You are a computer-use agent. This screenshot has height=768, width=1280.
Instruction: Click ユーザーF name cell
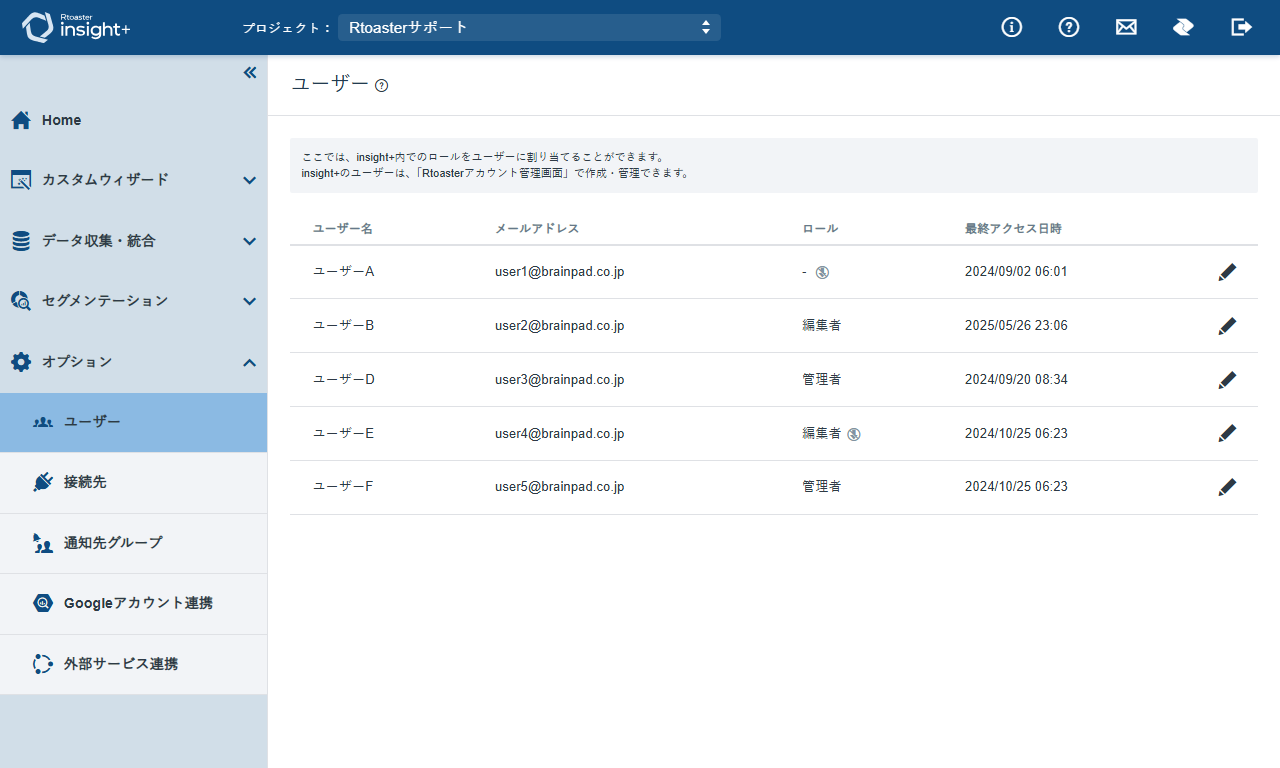(343, 486)
